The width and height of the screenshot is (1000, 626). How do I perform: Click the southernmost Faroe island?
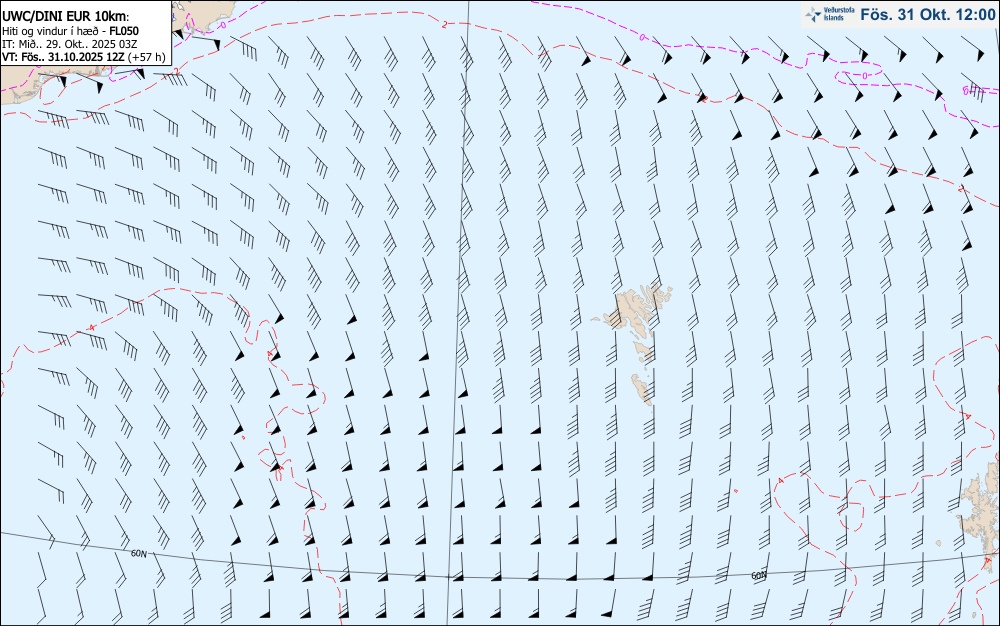pos(642,388)
